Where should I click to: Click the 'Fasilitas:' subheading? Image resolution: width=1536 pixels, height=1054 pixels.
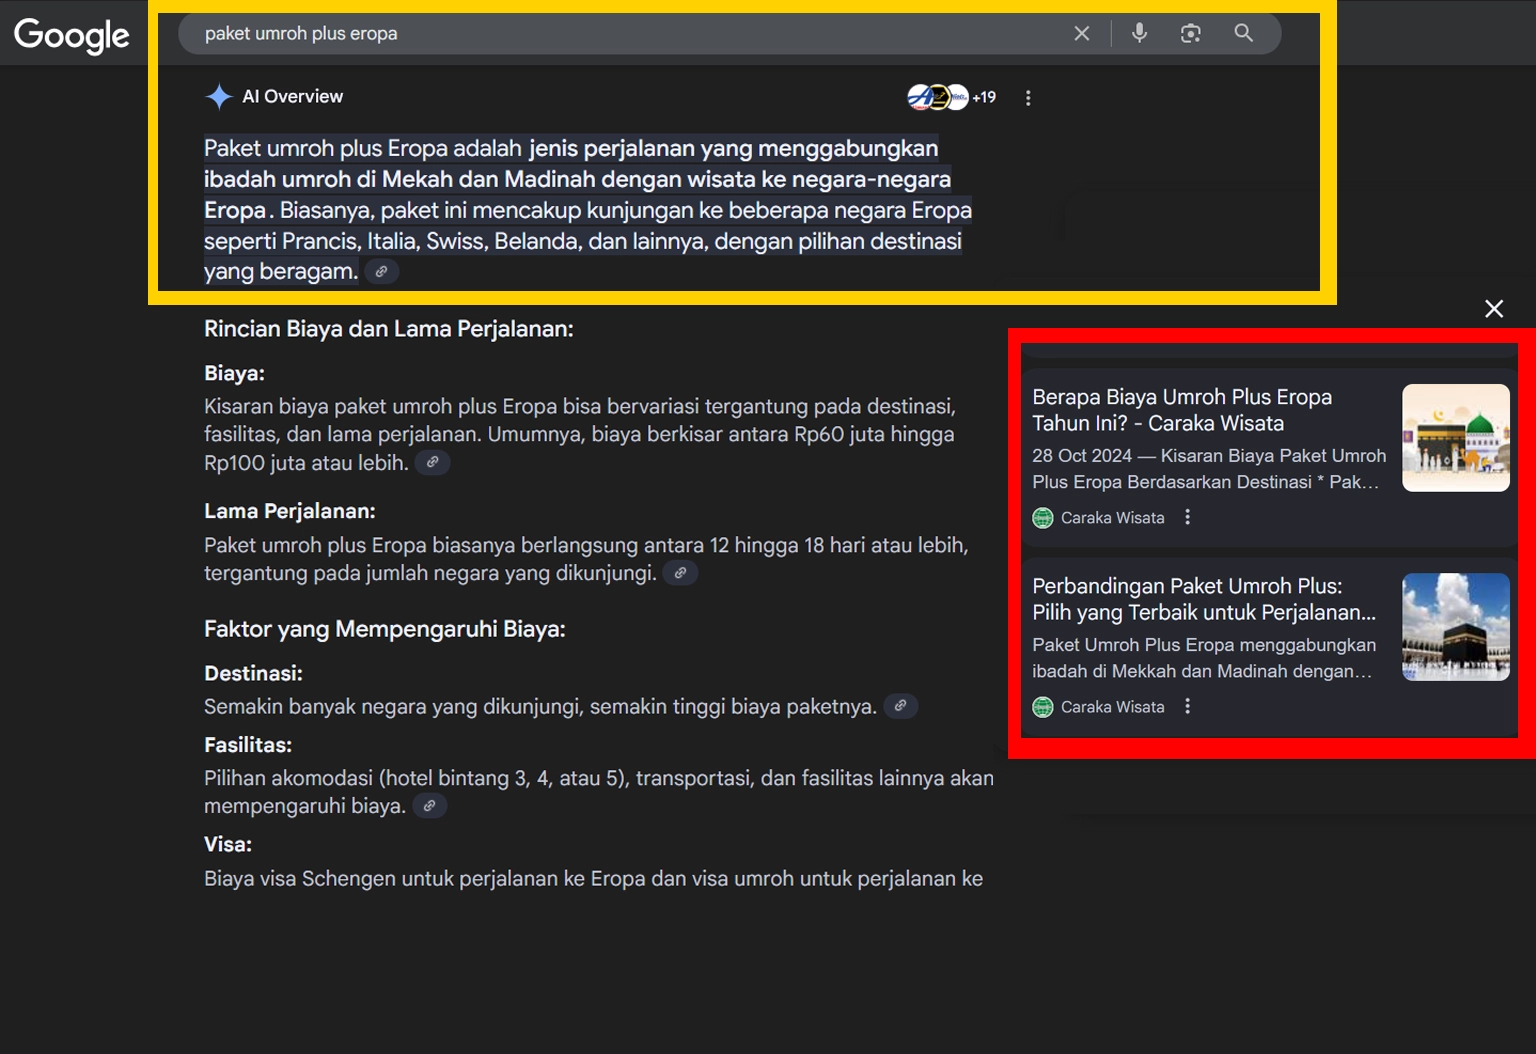(248, 745)
